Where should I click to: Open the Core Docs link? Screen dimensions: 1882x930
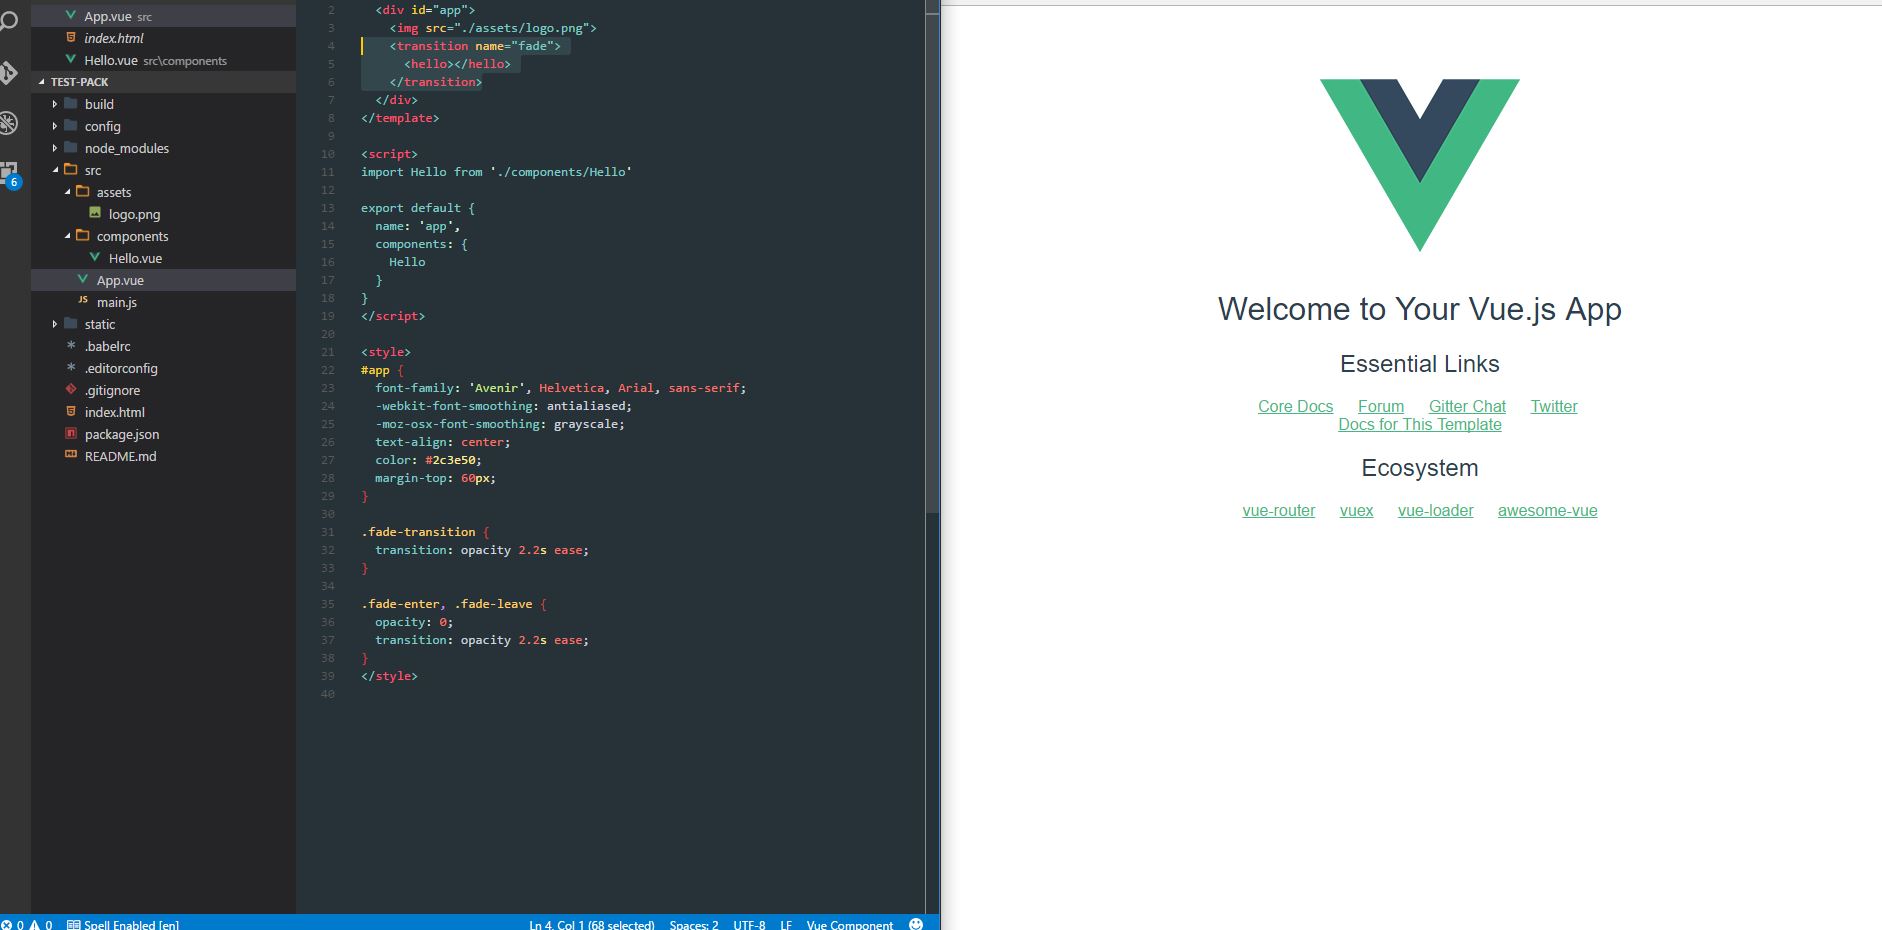pyautogui.click(x=1295, y=406)
